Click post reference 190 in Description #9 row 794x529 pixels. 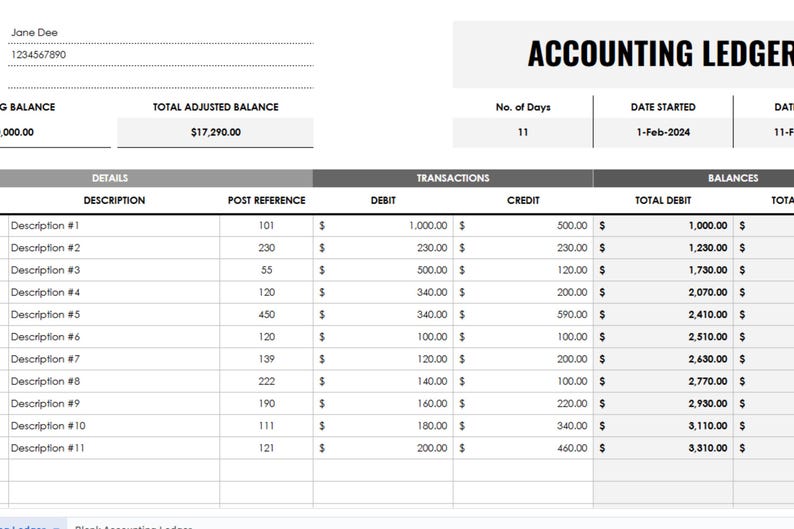266,404
